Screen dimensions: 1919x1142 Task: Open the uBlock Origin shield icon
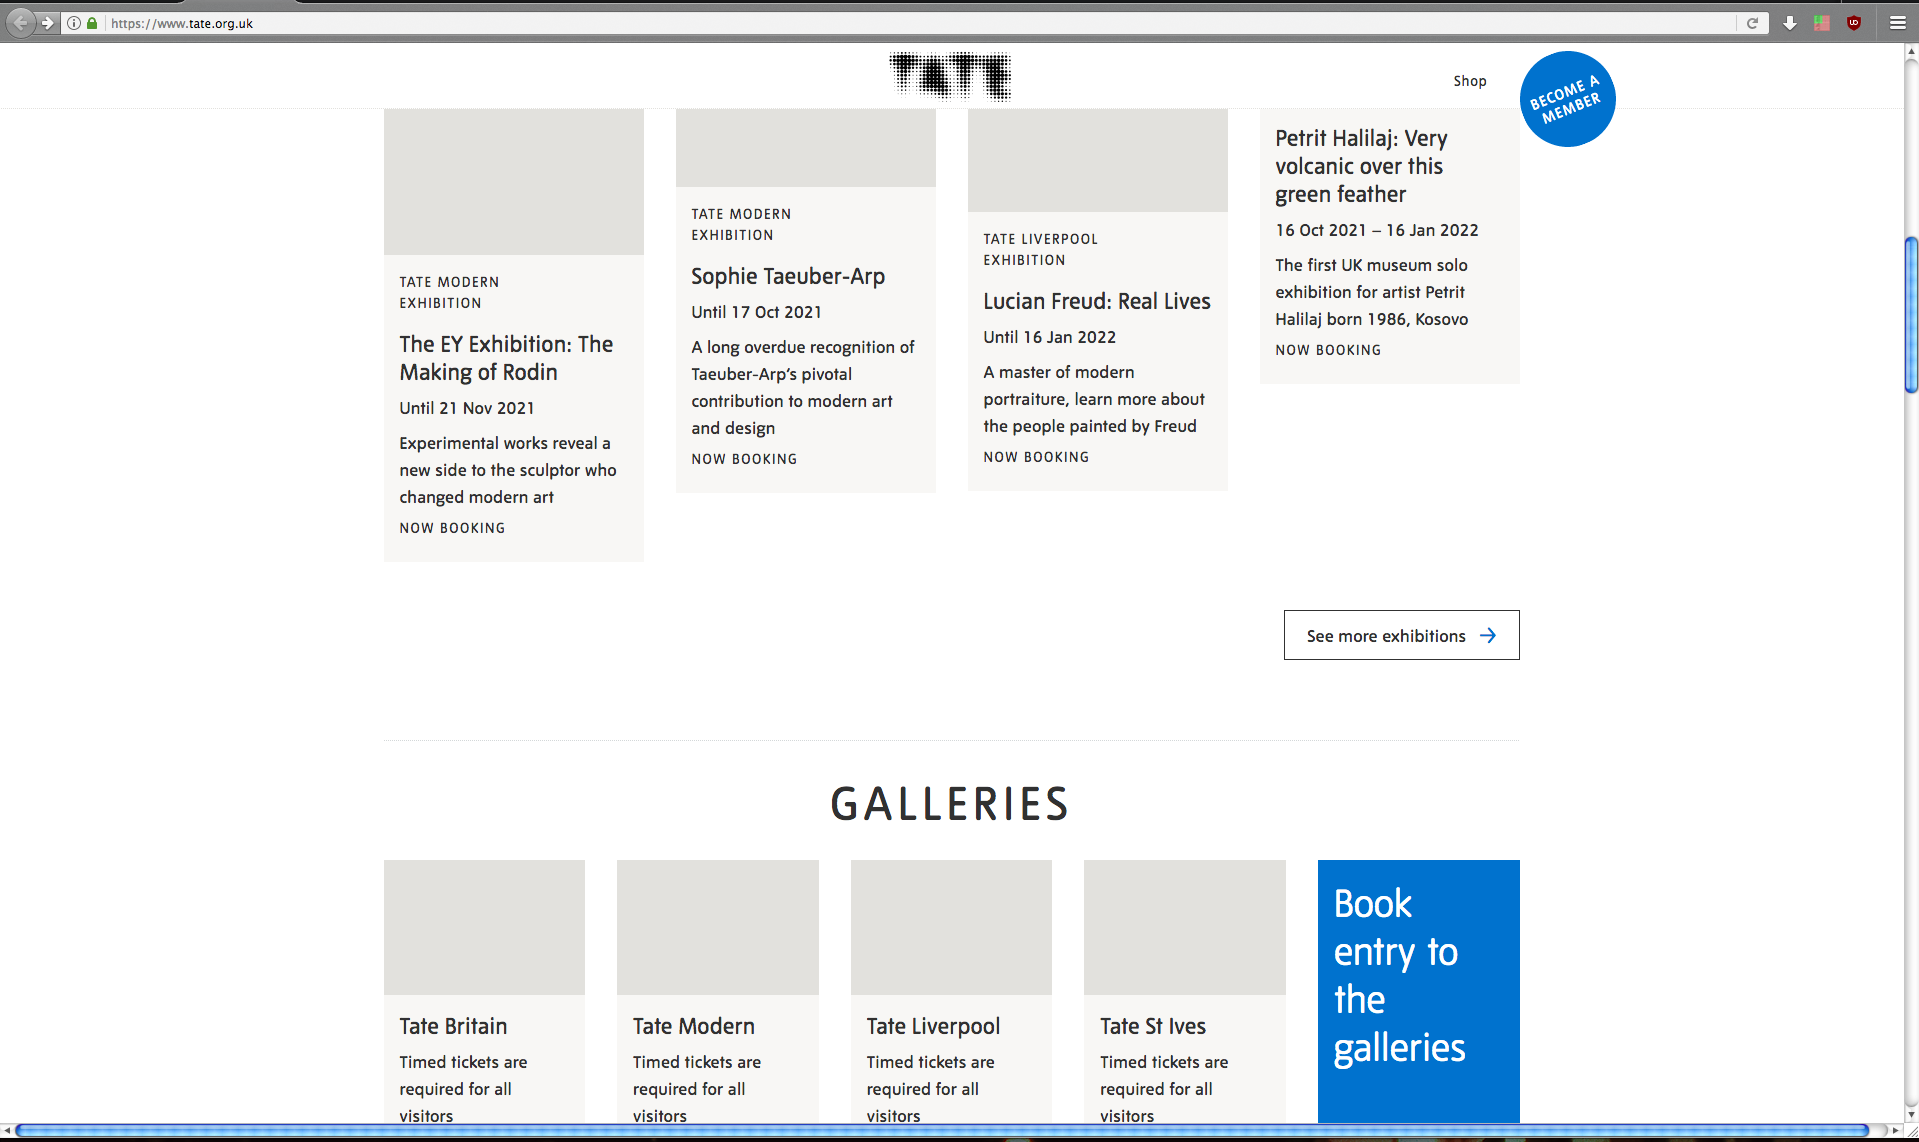pyautogui.click(x=1854, y=23)
